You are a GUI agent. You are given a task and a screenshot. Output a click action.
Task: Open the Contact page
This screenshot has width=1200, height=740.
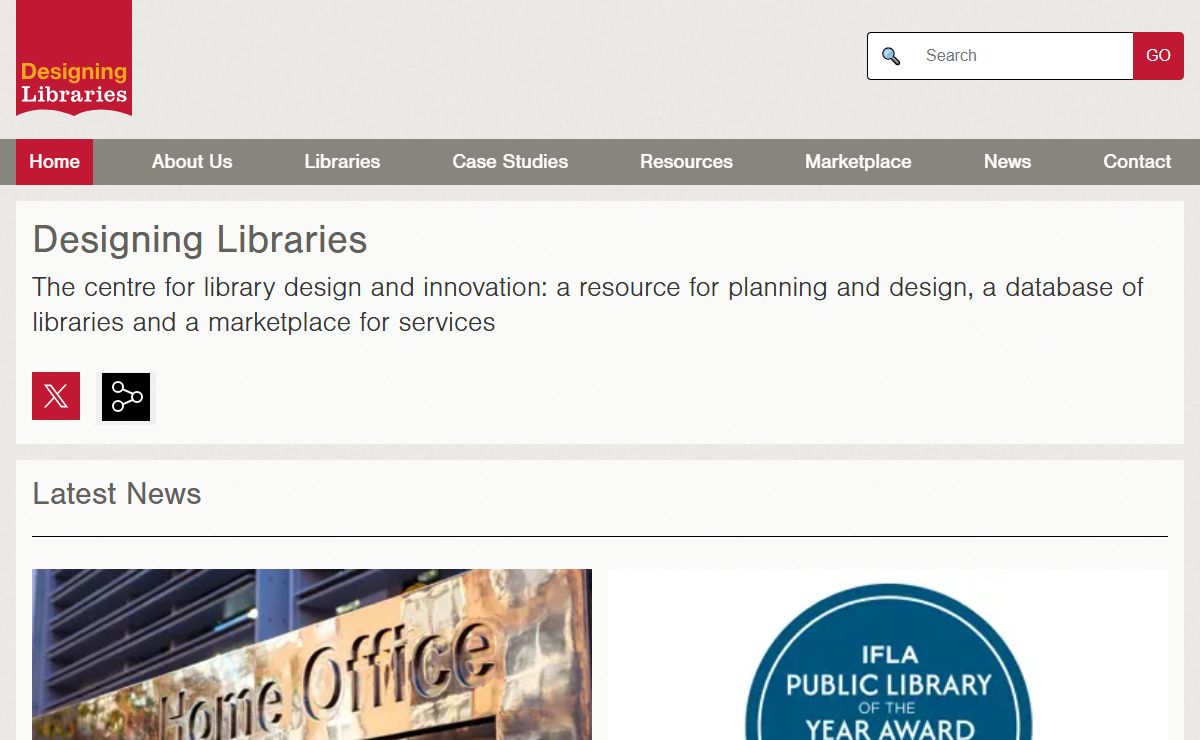(1137, 162)
